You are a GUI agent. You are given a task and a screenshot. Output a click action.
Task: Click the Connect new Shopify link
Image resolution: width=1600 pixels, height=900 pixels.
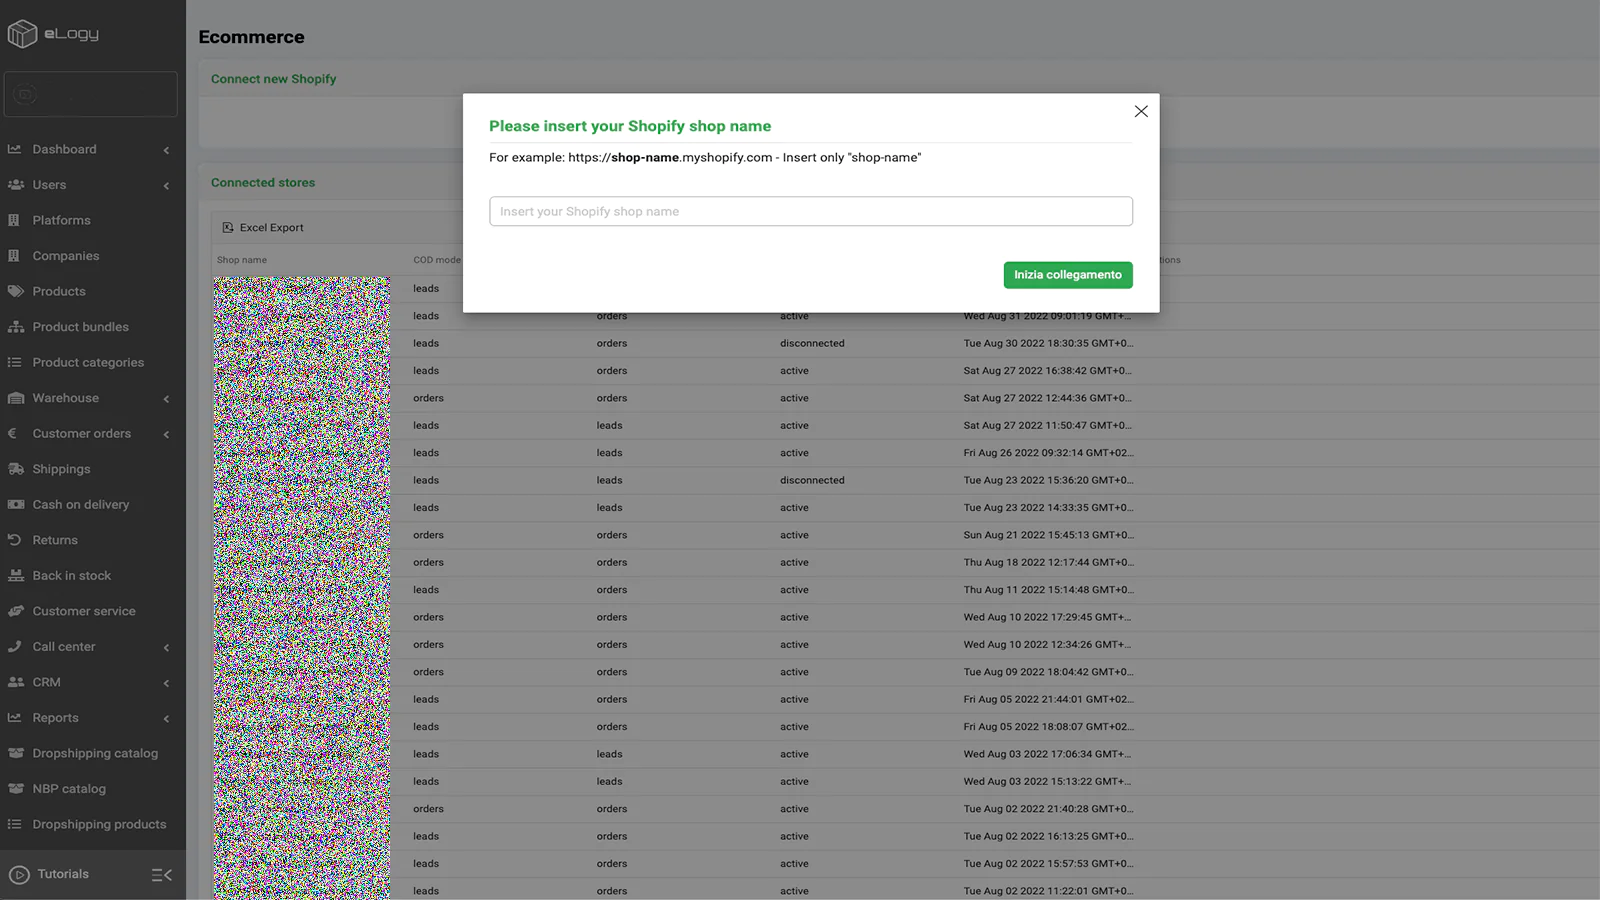pos(273,79)
